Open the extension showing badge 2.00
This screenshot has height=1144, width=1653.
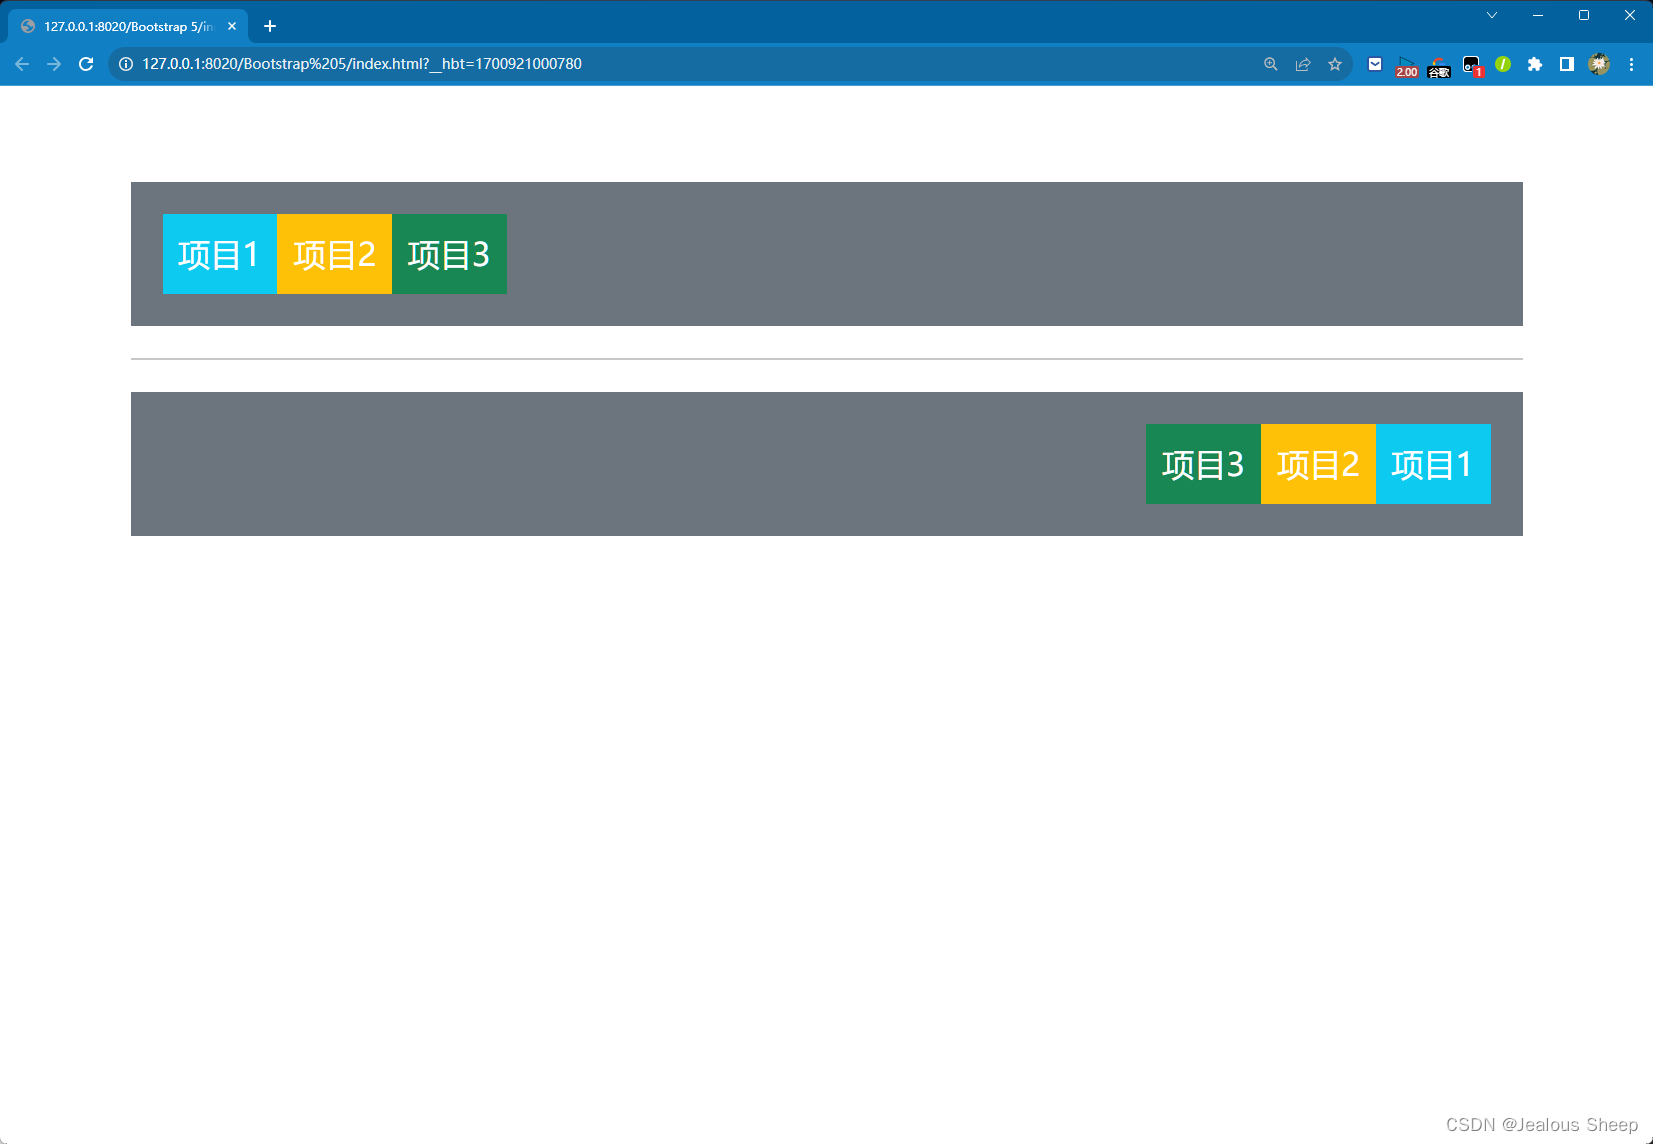point(1406,64)
